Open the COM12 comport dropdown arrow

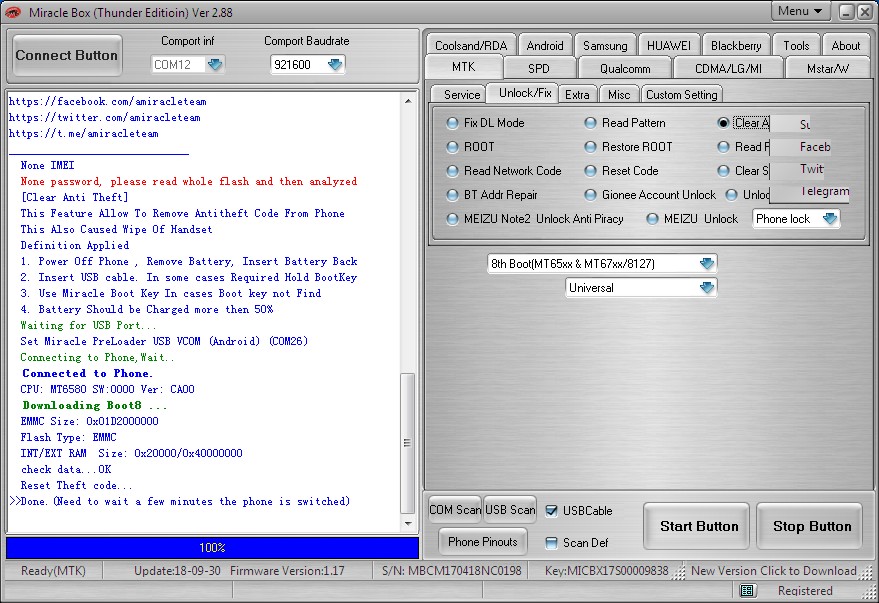tap(215, 64)
